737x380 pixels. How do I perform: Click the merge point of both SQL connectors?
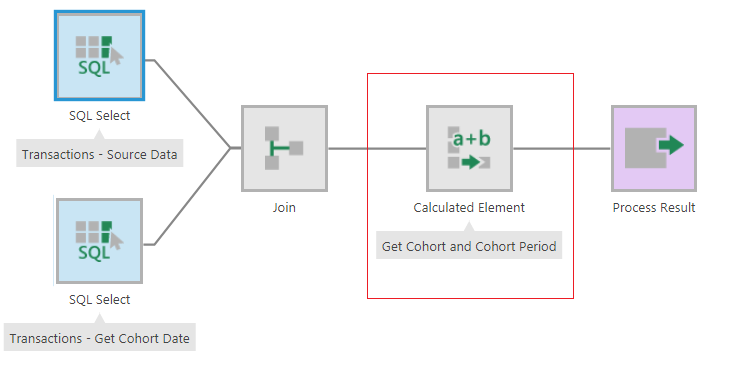click(x=230, y=149)
